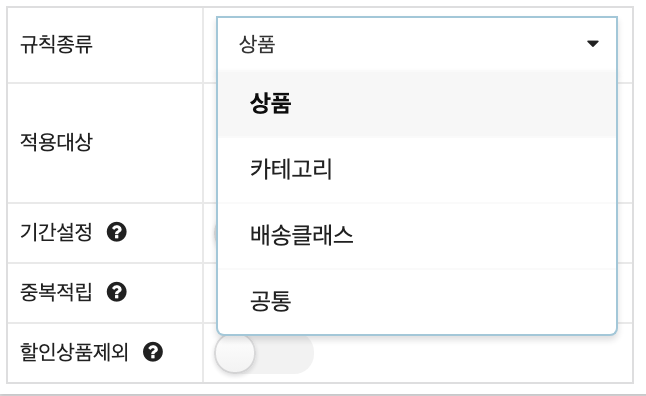Open the 할인상품제외 question mark tooltip icon
This screenshot has width=646, height=396.
pos(153,352)
